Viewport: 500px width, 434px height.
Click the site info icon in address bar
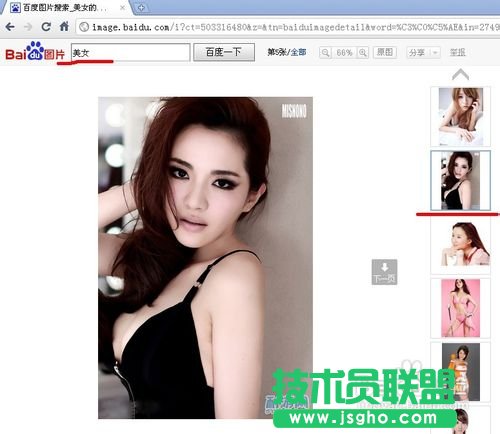click(x=84, y=27)
